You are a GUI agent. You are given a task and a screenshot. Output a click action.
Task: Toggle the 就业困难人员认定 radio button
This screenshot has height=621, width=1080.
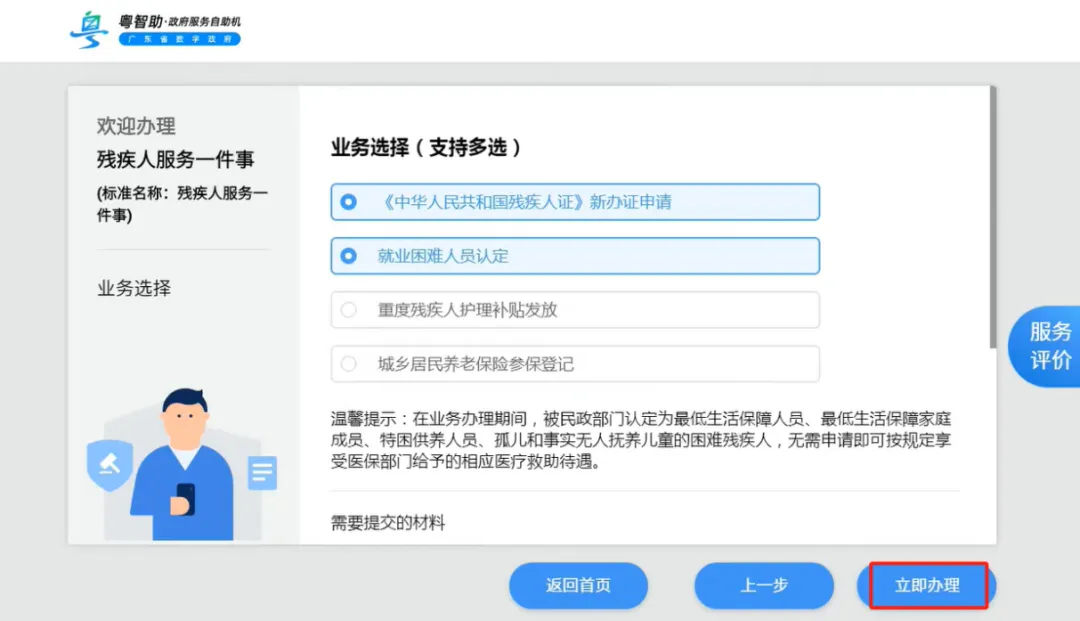point(349,256)
